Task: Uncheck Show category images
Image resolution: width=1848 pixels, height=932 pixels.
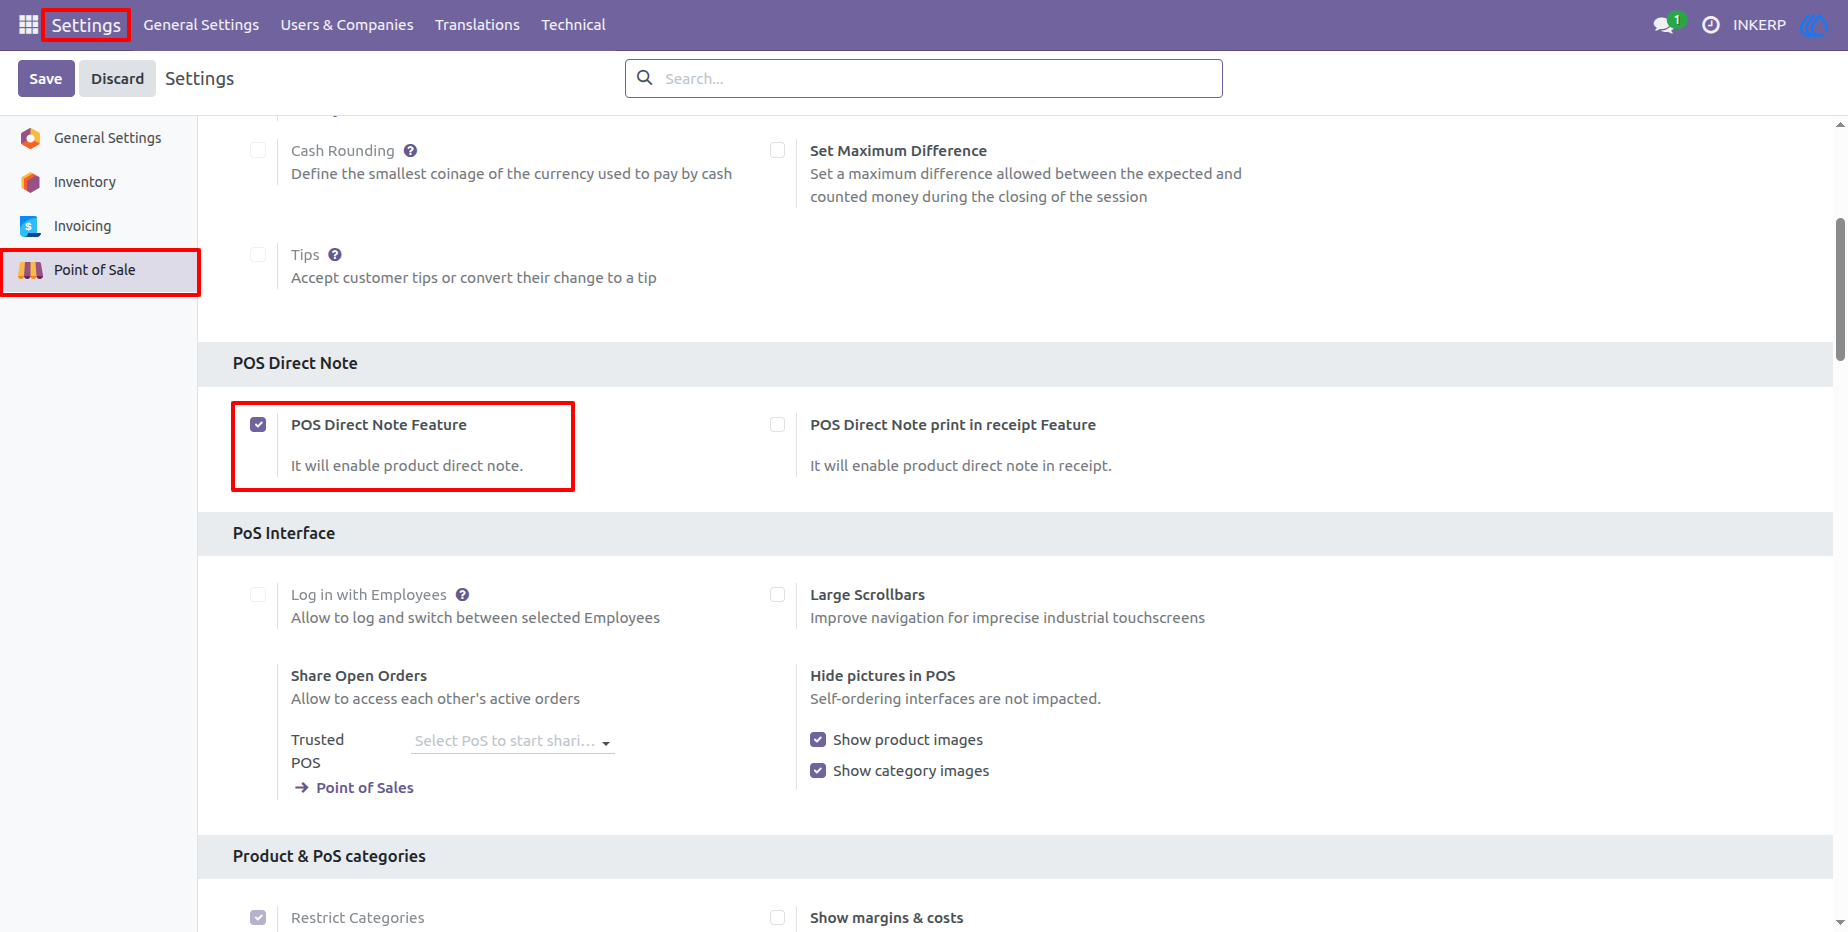Action: click(818, 771)
